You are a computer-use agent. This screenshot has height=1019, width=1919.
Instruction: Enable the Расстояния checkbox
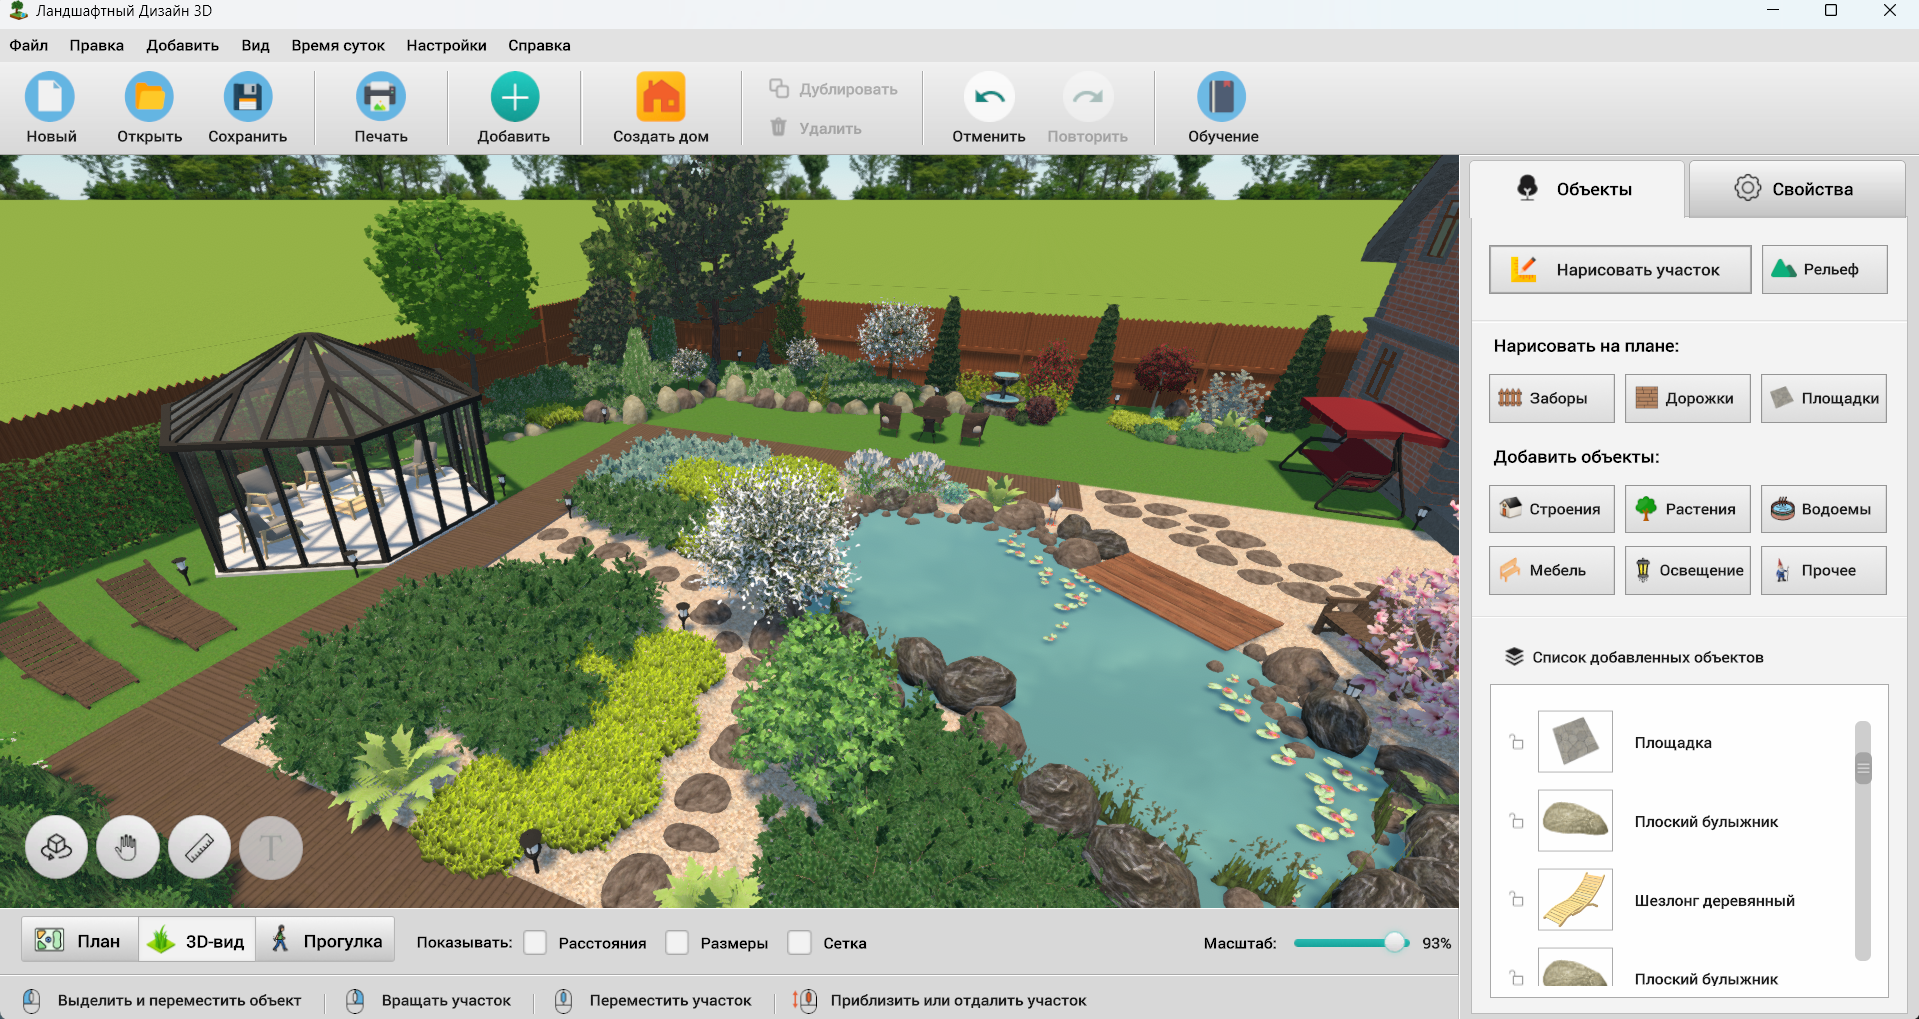pos(536,943)
